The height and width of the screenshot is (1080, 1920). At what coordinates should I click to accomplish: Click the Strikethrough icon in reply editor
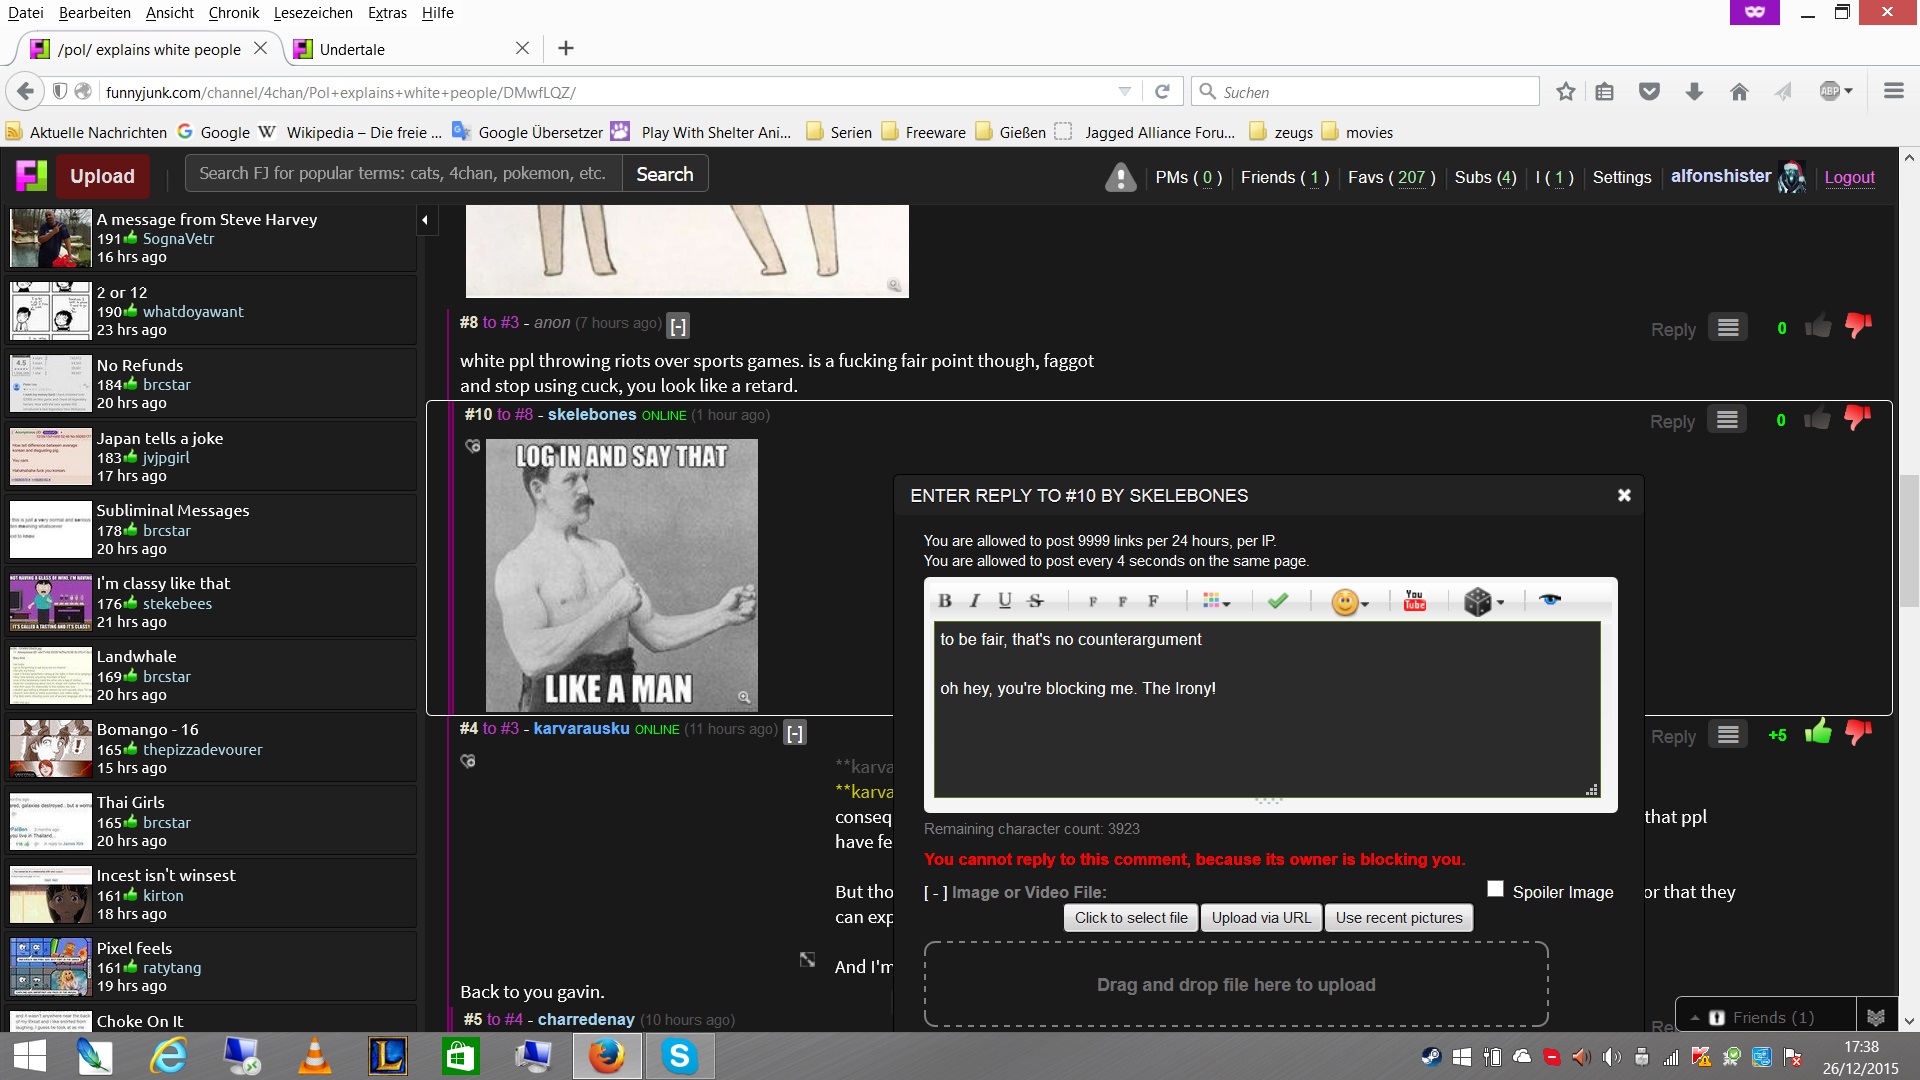click(1035, 601)
